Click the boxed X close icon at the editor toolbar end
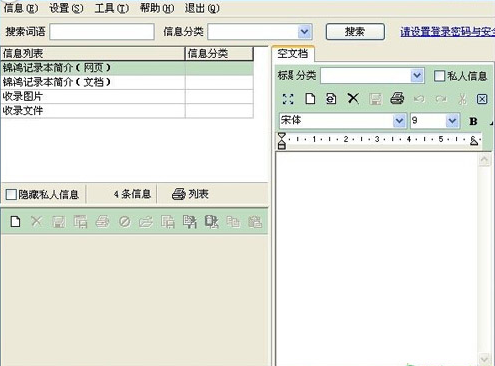495x366 pixels. pos(482,99)
